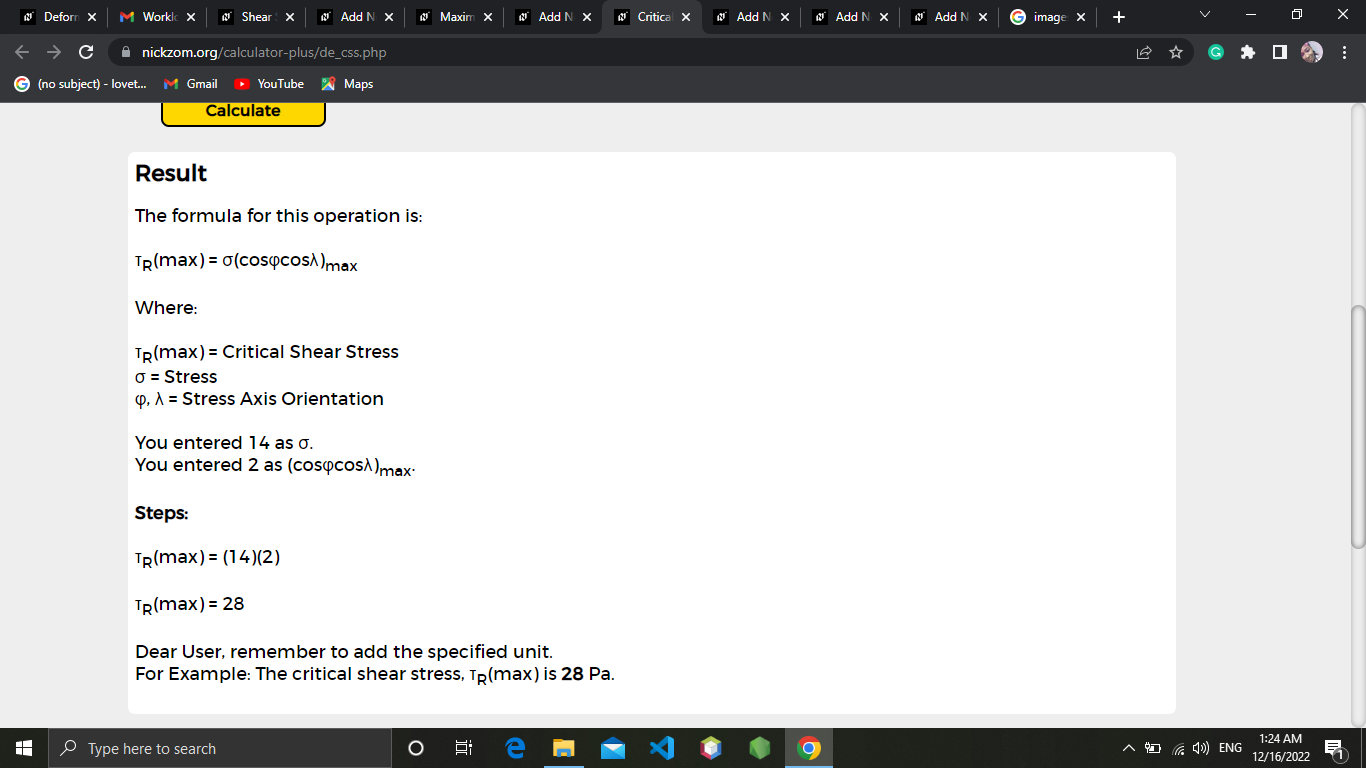The height and width of the screenshot is (768, 1366).
Task: Open the Extensions puzzle icon
Action: point(1248,52)
